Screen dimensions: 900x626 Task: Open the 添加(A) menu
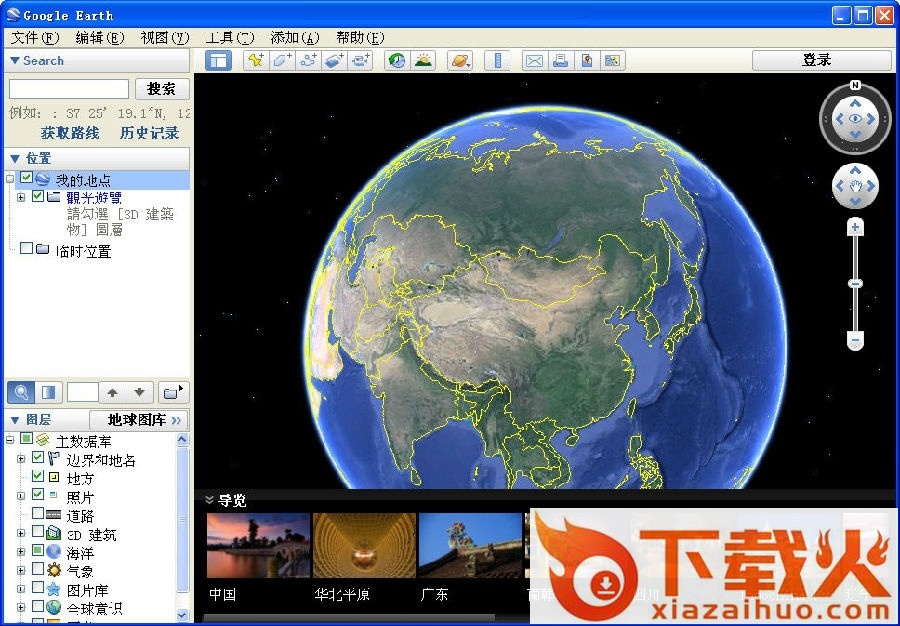pyautogui.click(x=294, y=38)
